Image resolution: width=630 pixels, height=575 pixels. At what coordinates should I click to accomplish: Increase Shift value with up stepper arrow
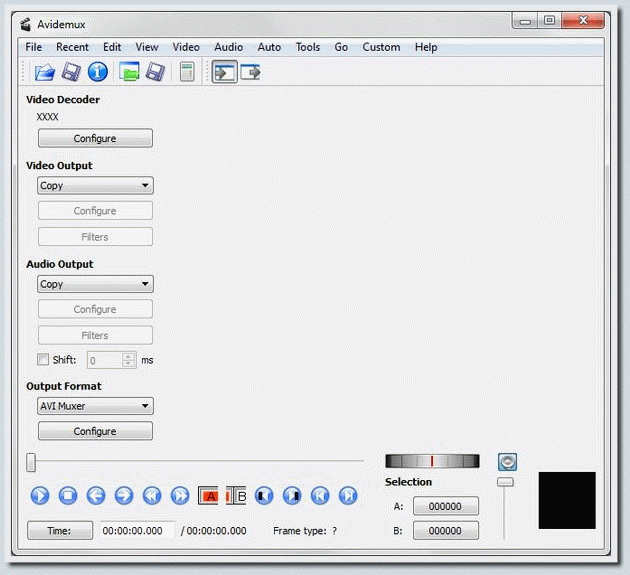click(x=129, y=356)
